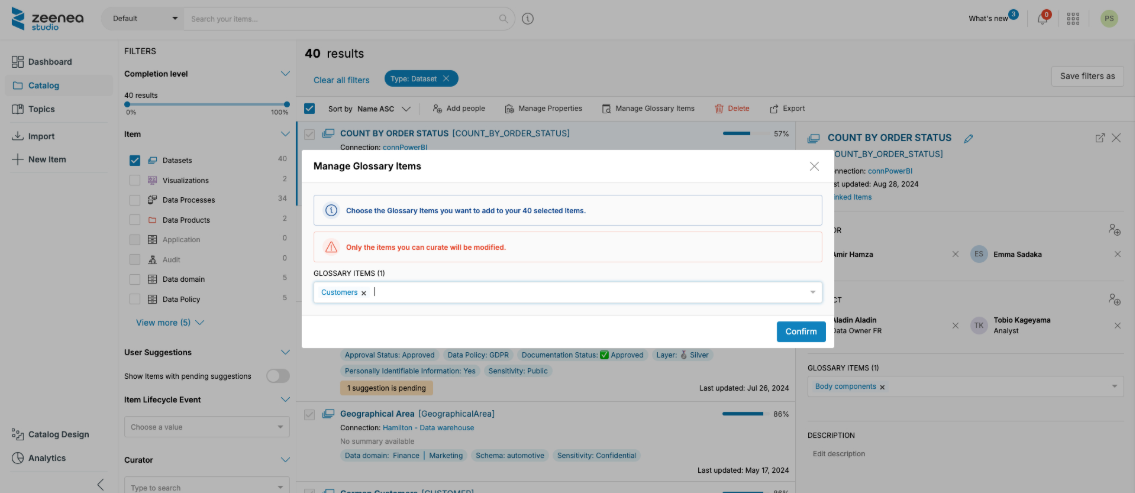Check the Visualizations filter checkbox
This screenshot has height=493, width=1135.
pos(135,180)
